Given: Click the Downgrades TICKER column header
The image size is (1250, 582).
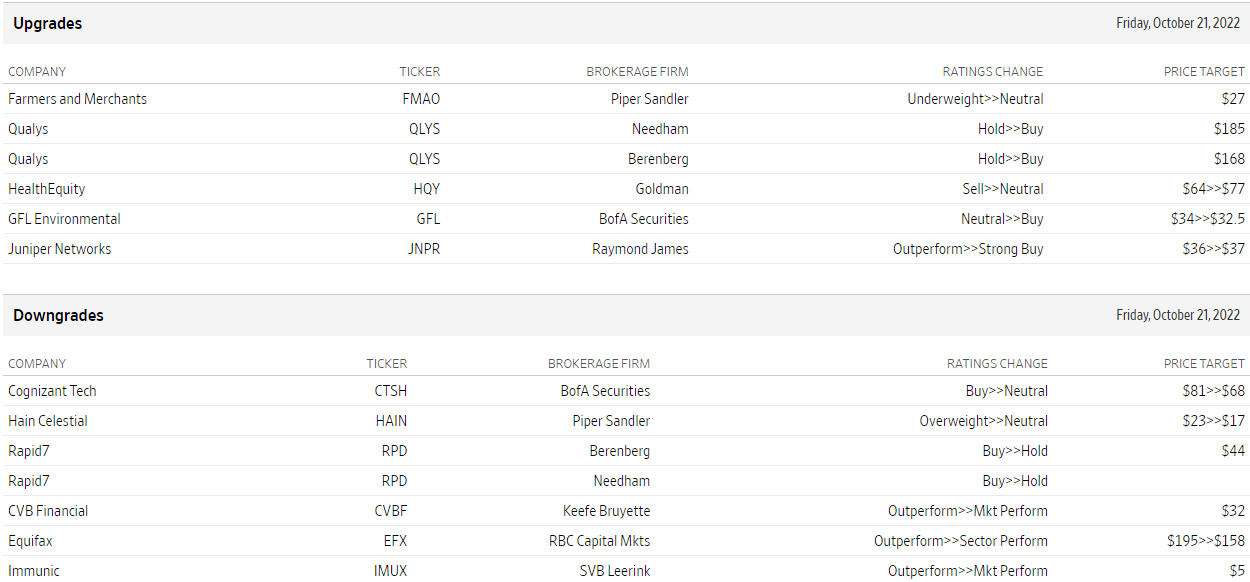Looking at the screenshot, I should tap(386, 364).
